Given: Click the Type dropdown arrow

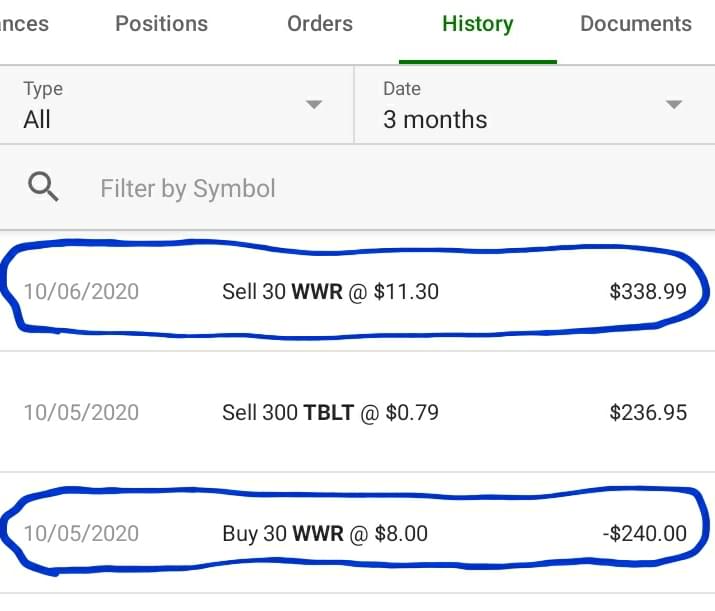Looking at the screenshot, I should coord(314,105).
